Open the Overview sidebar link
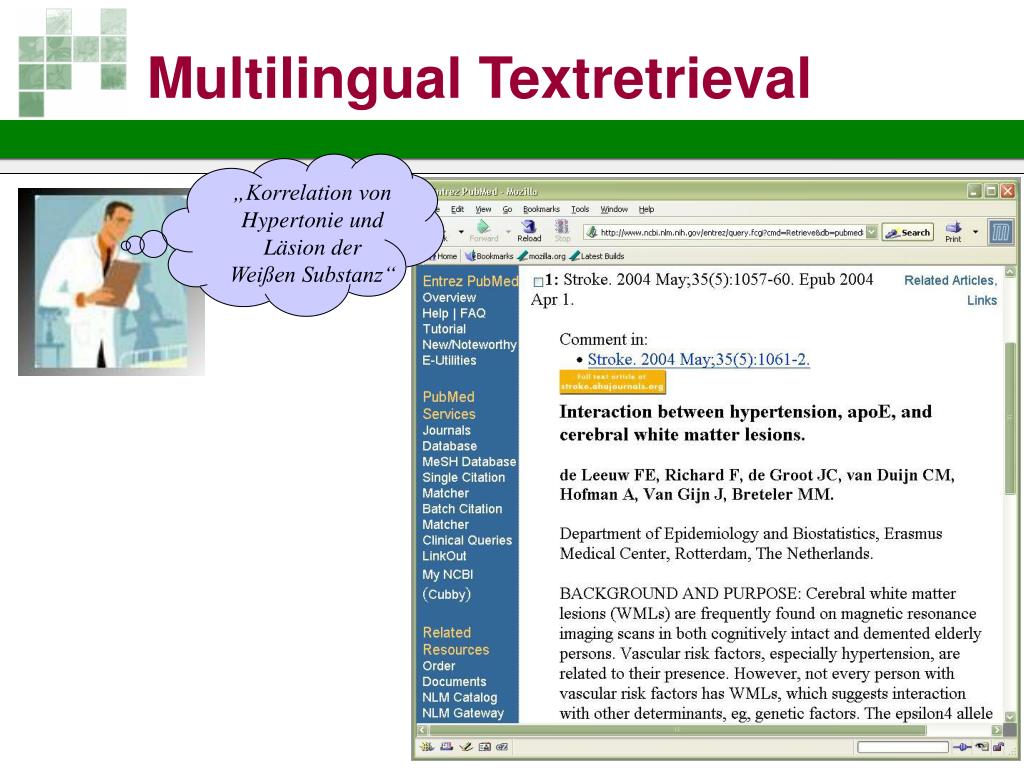This screenshot has width=1024, height=768. [x=449, y=297]
